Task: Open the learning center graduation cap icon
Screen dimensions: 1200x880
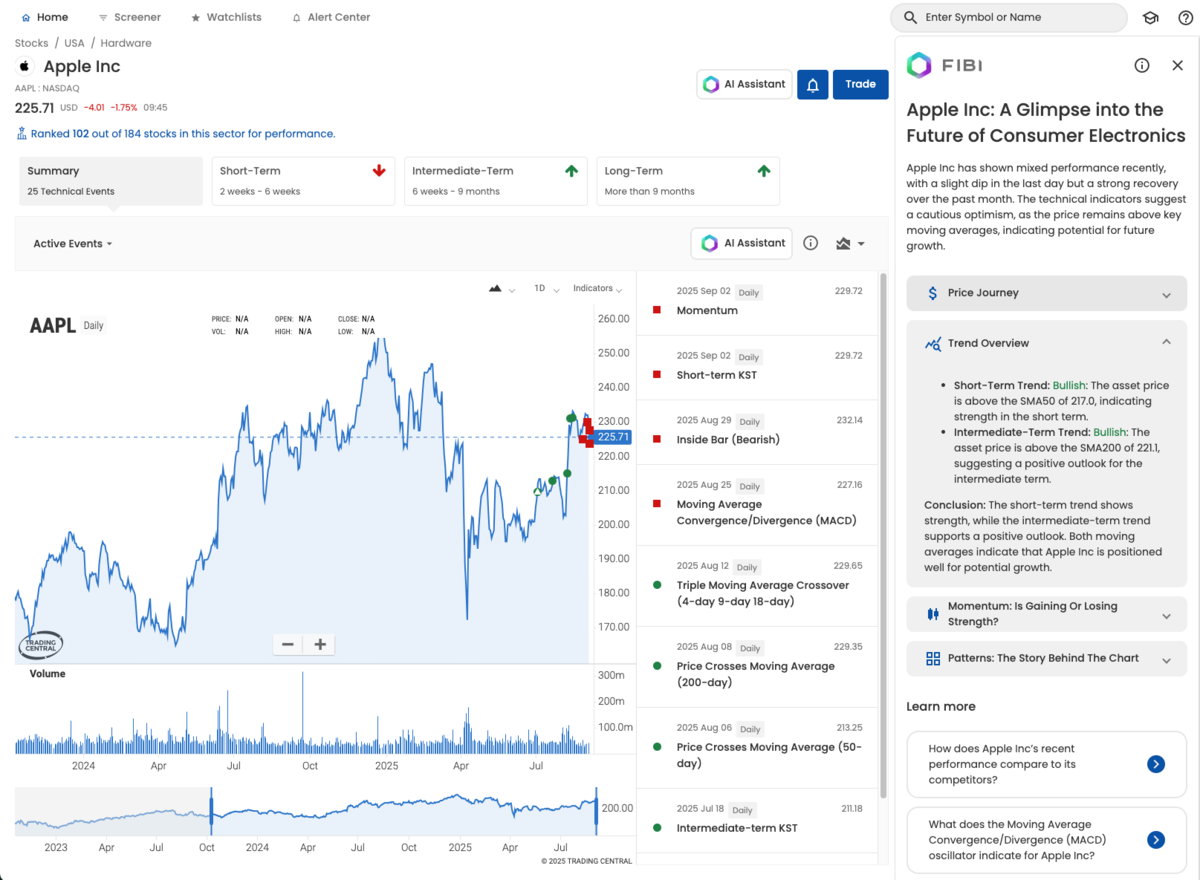Action: pyautogui.click(x=1150, y=17)
